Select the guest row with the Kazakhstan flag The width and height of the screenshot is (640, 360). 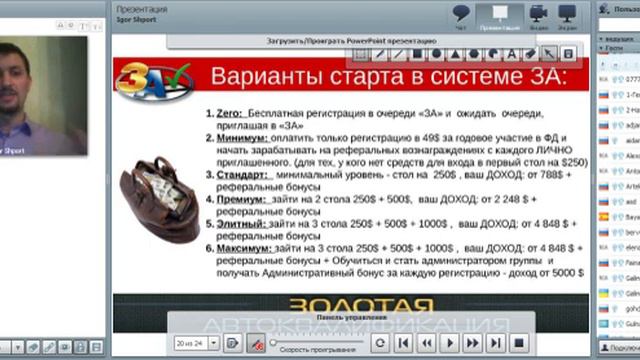click(x=619, y=324)
